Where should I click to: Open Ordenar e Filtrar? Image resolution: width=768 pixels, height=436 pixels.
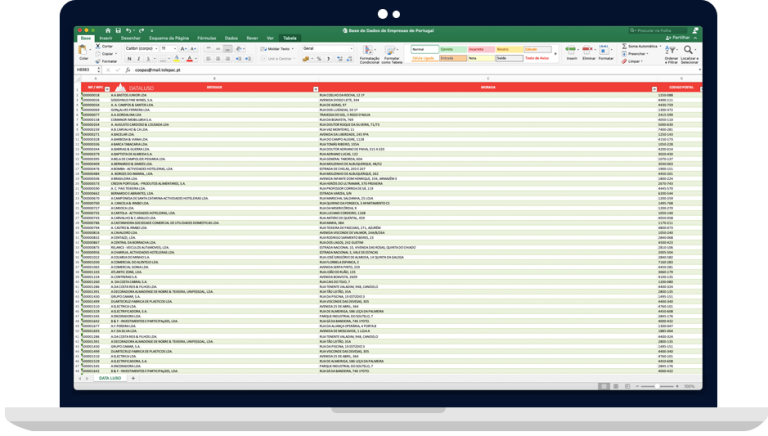click(672, 54)
